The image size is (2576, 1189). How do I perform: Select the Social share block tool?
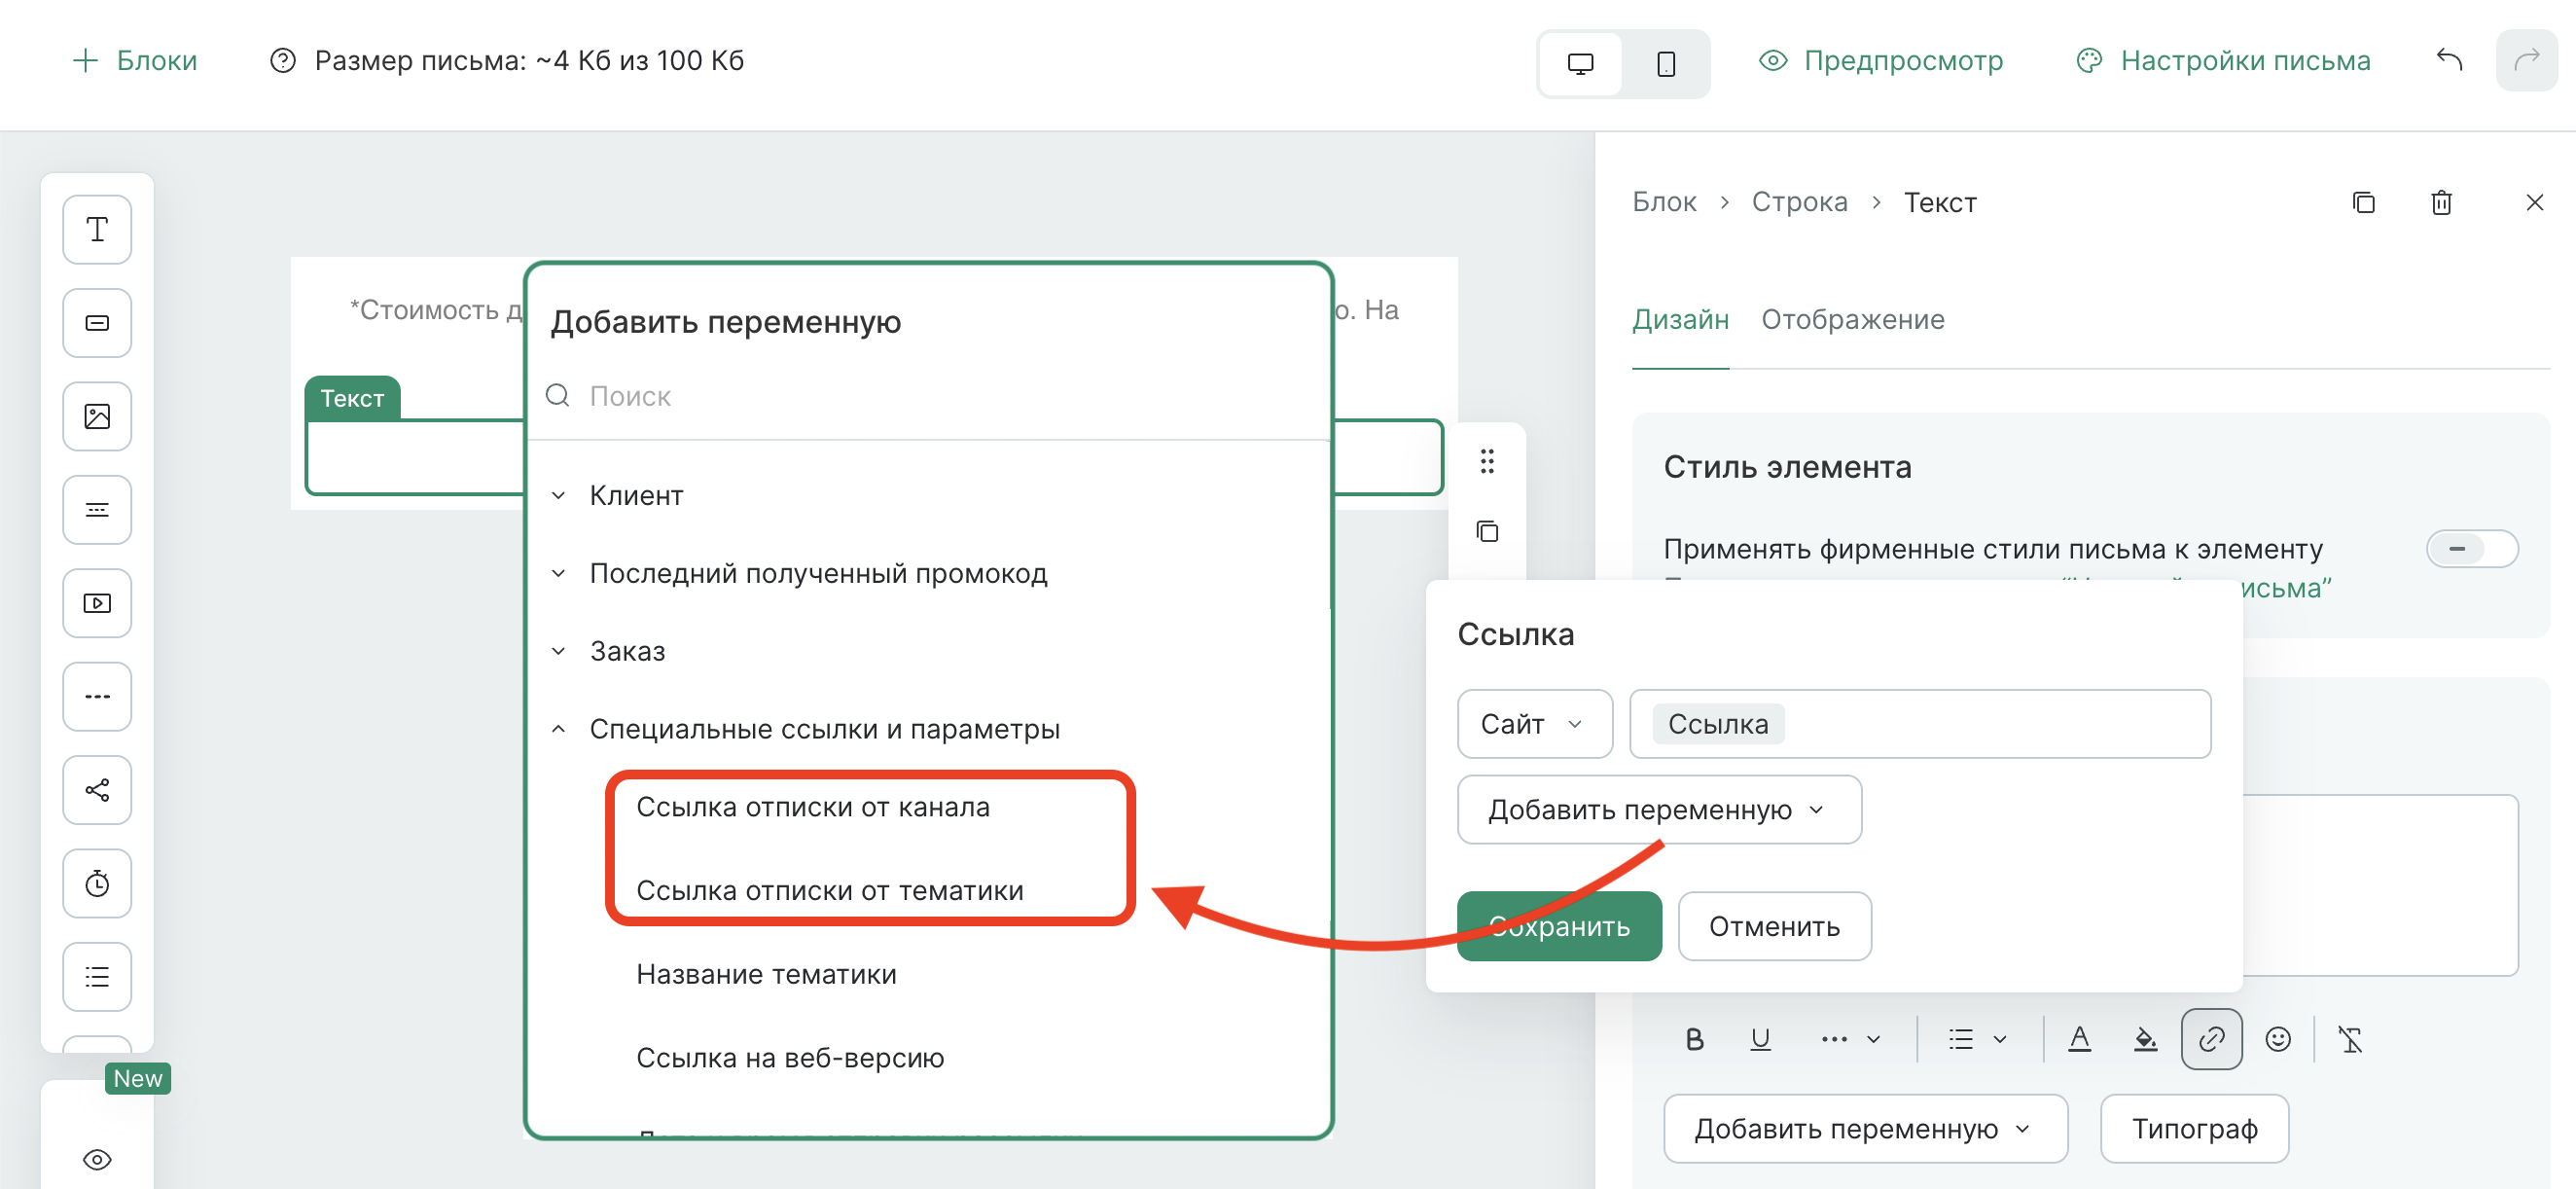point(97,790)
